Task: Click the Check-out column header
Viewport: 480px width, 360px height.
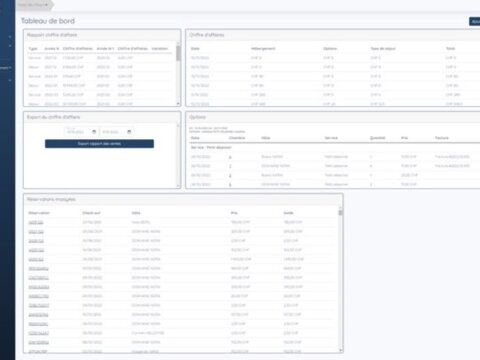Action: pyautogui.click(x=91, y=213)
